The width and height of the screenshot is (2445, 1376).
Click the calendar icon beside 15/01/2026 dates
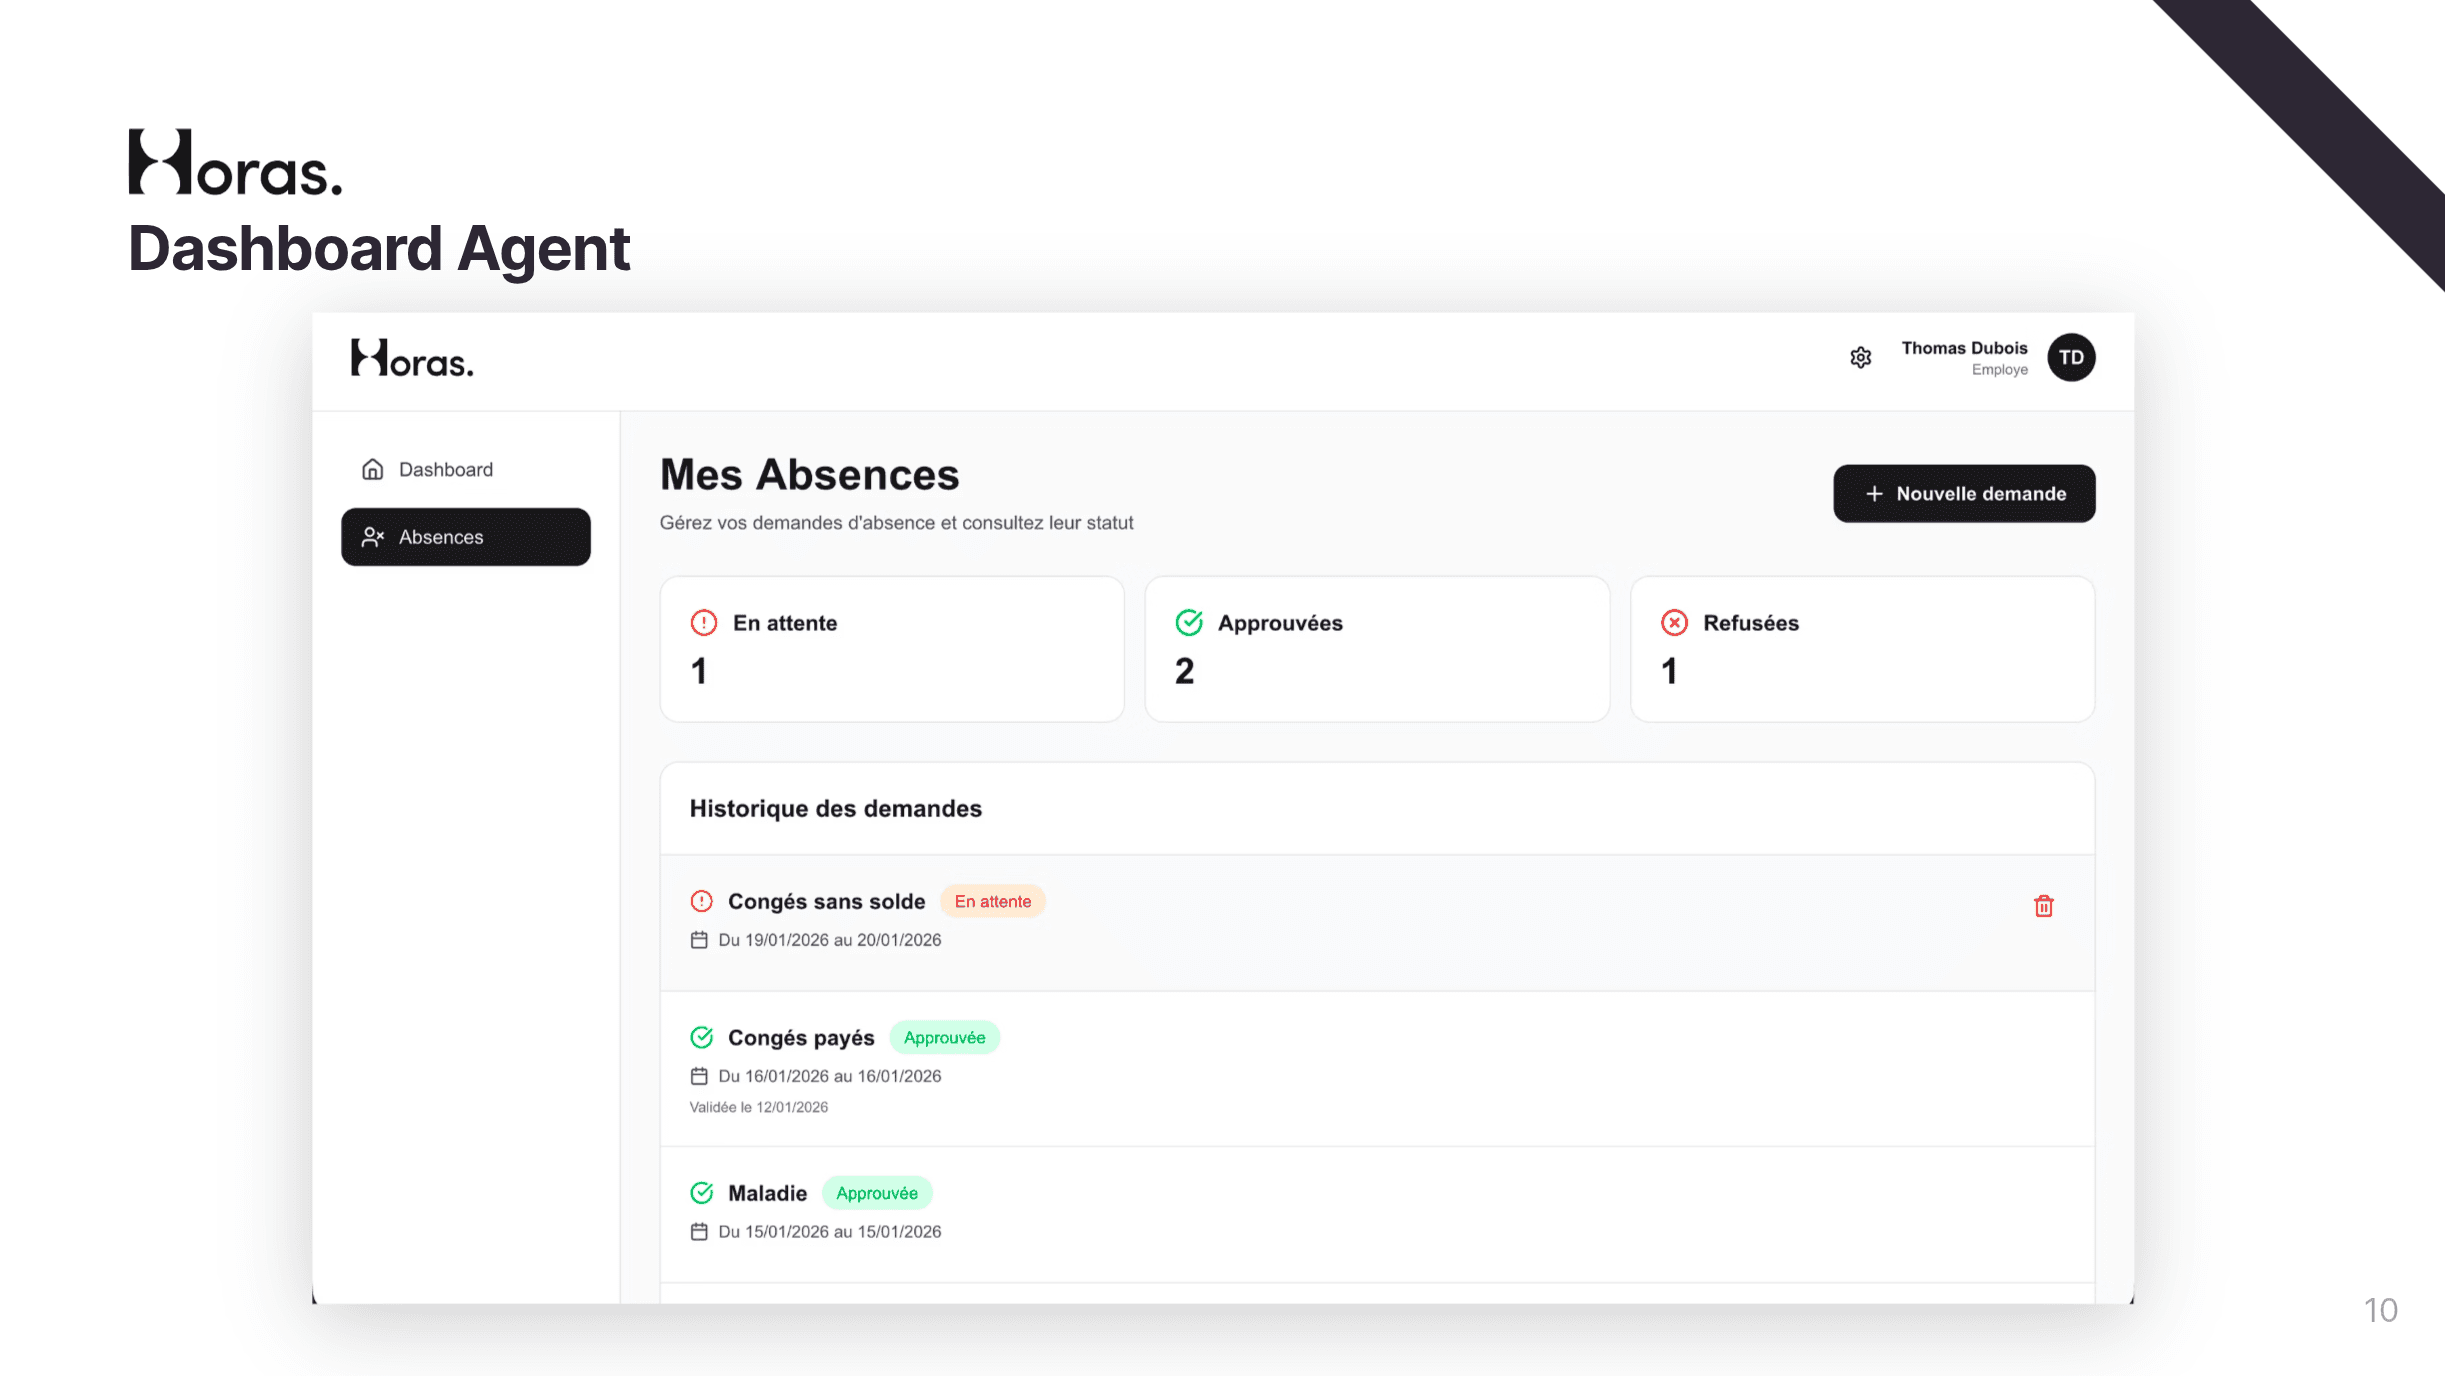[699, 1232]
